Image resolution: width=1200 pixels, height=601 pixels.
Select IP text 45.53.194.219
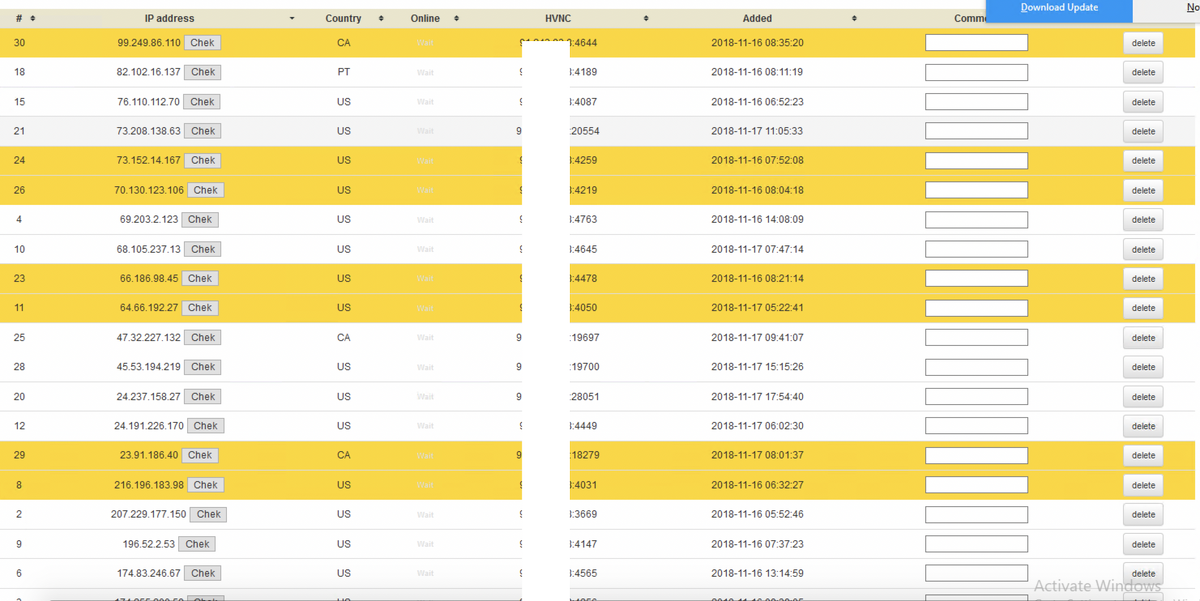tap(148, 367)
